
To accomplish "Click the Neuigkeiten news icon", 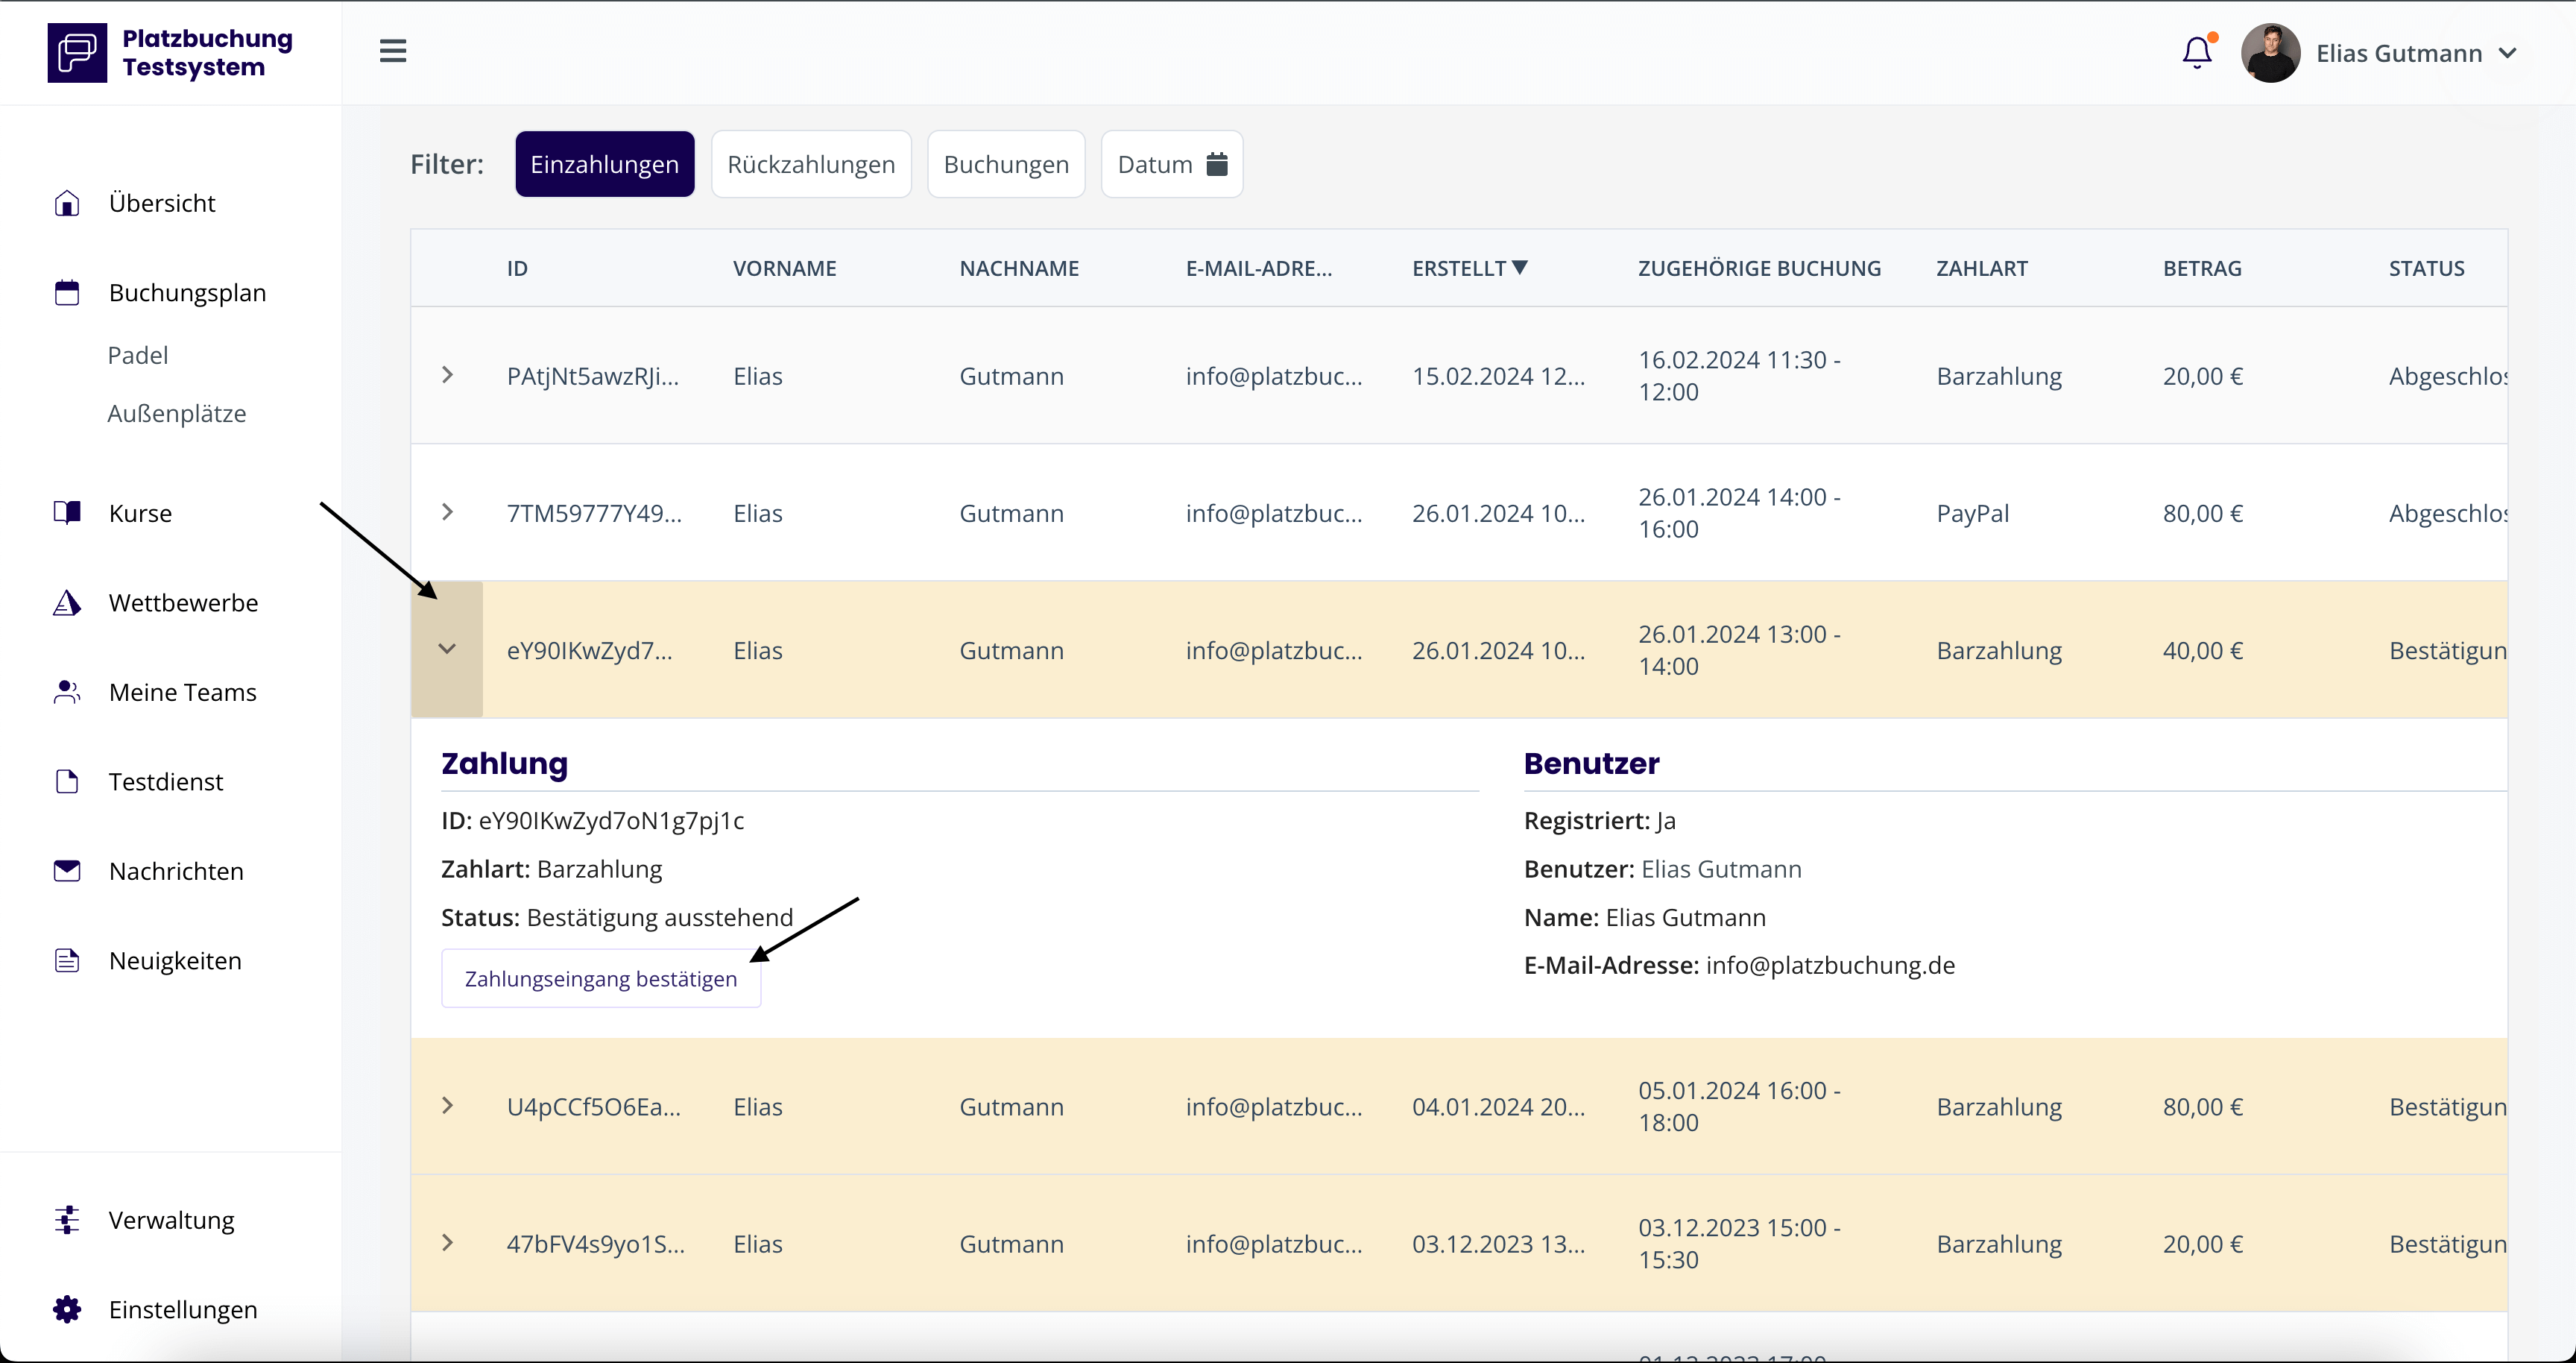I will pyautogui.click(x=67, y=961).
